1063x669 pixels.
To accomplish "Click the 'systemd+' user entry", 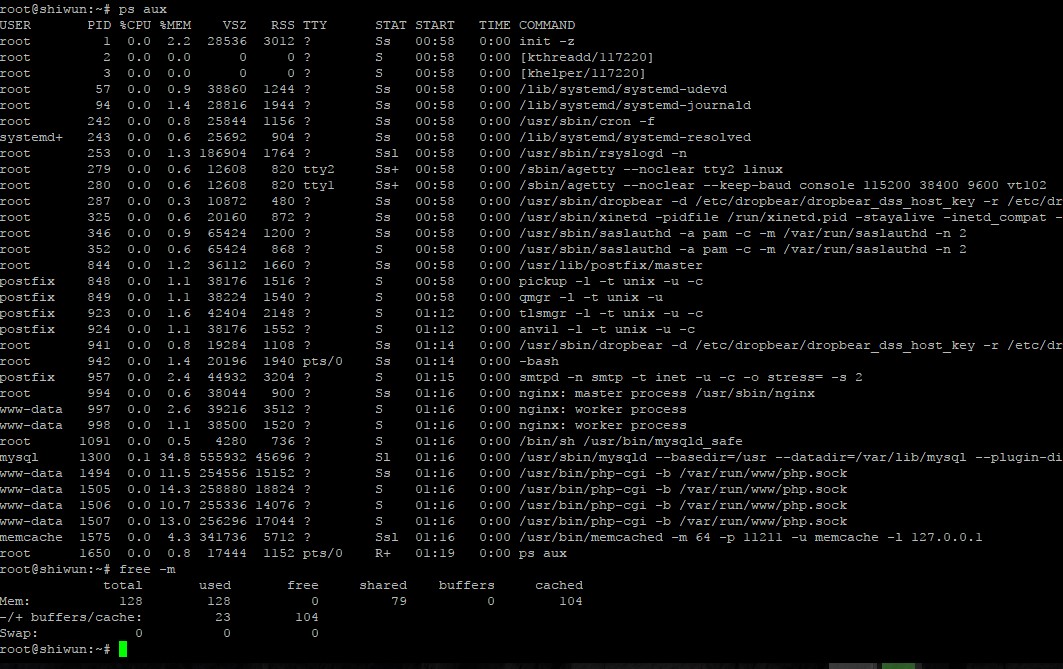I will point(31,137).
